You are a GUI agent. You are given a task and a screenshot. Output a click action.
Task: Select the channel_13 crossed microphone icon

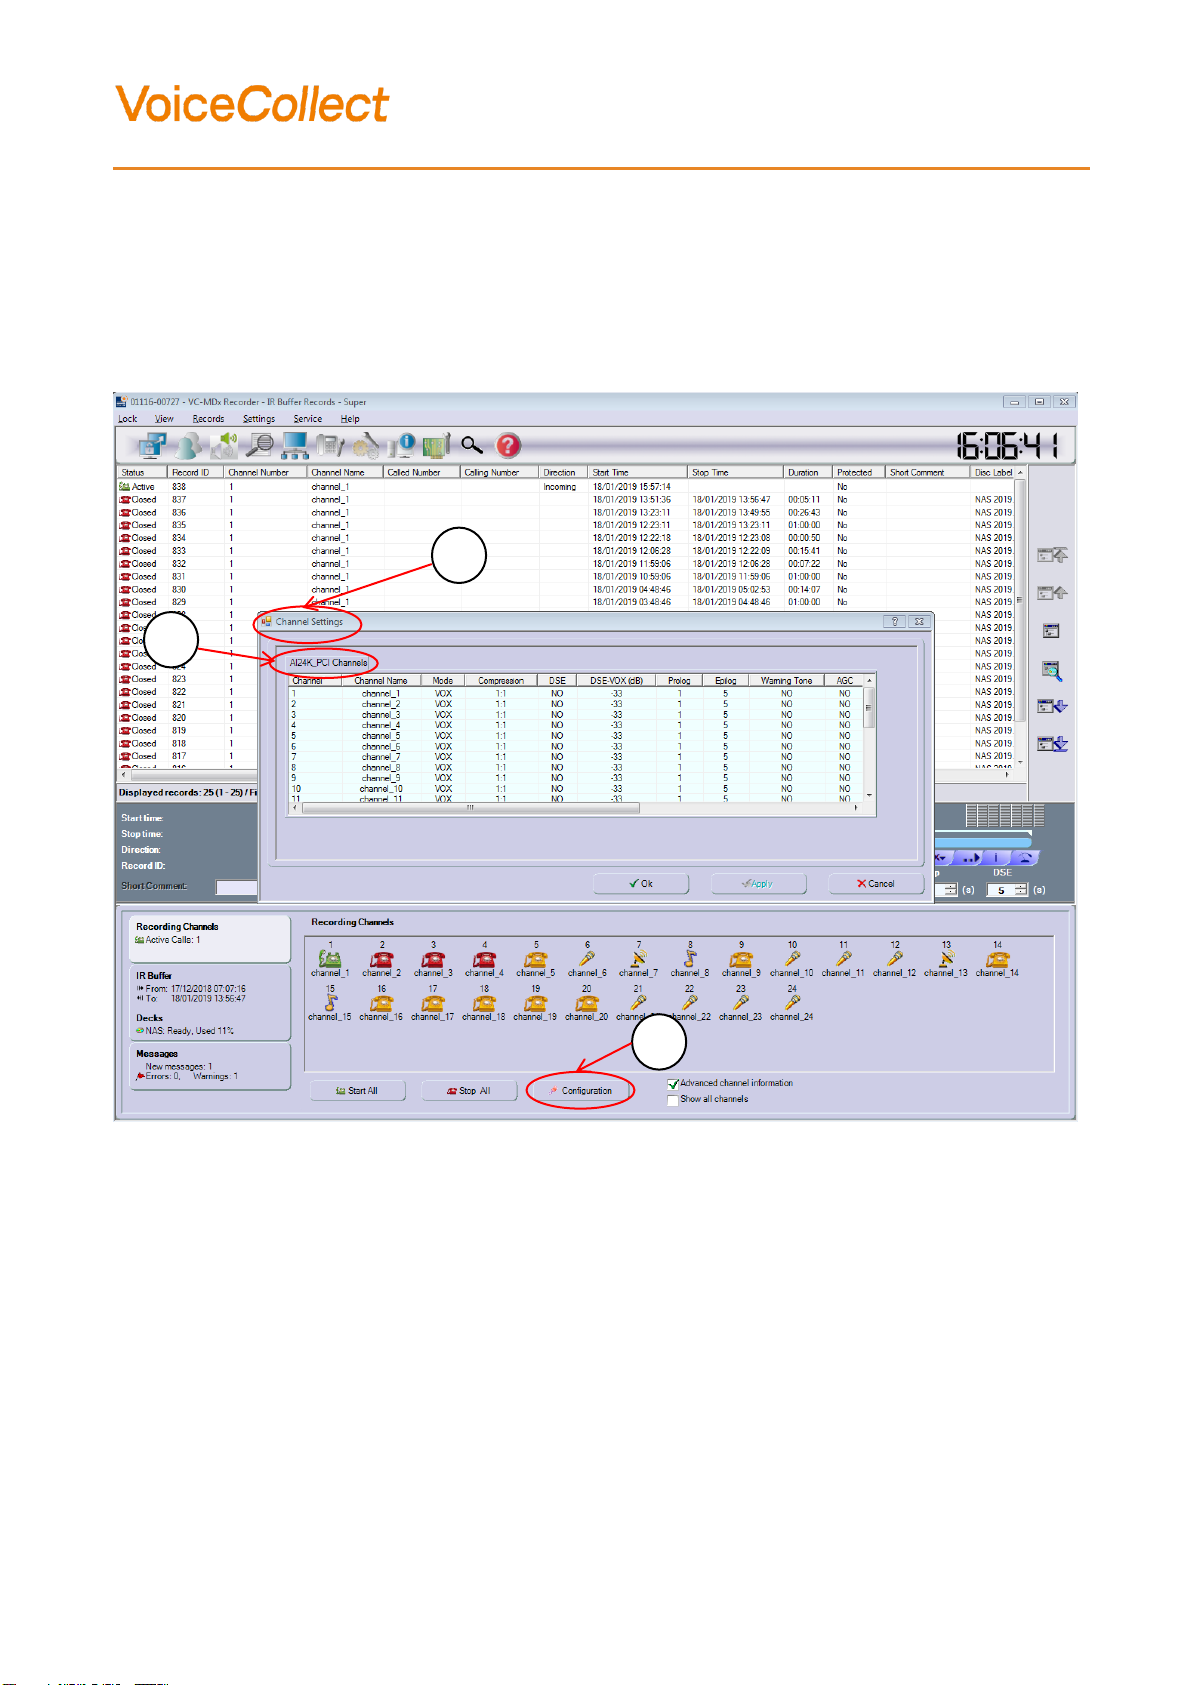(x=946, y=959)
